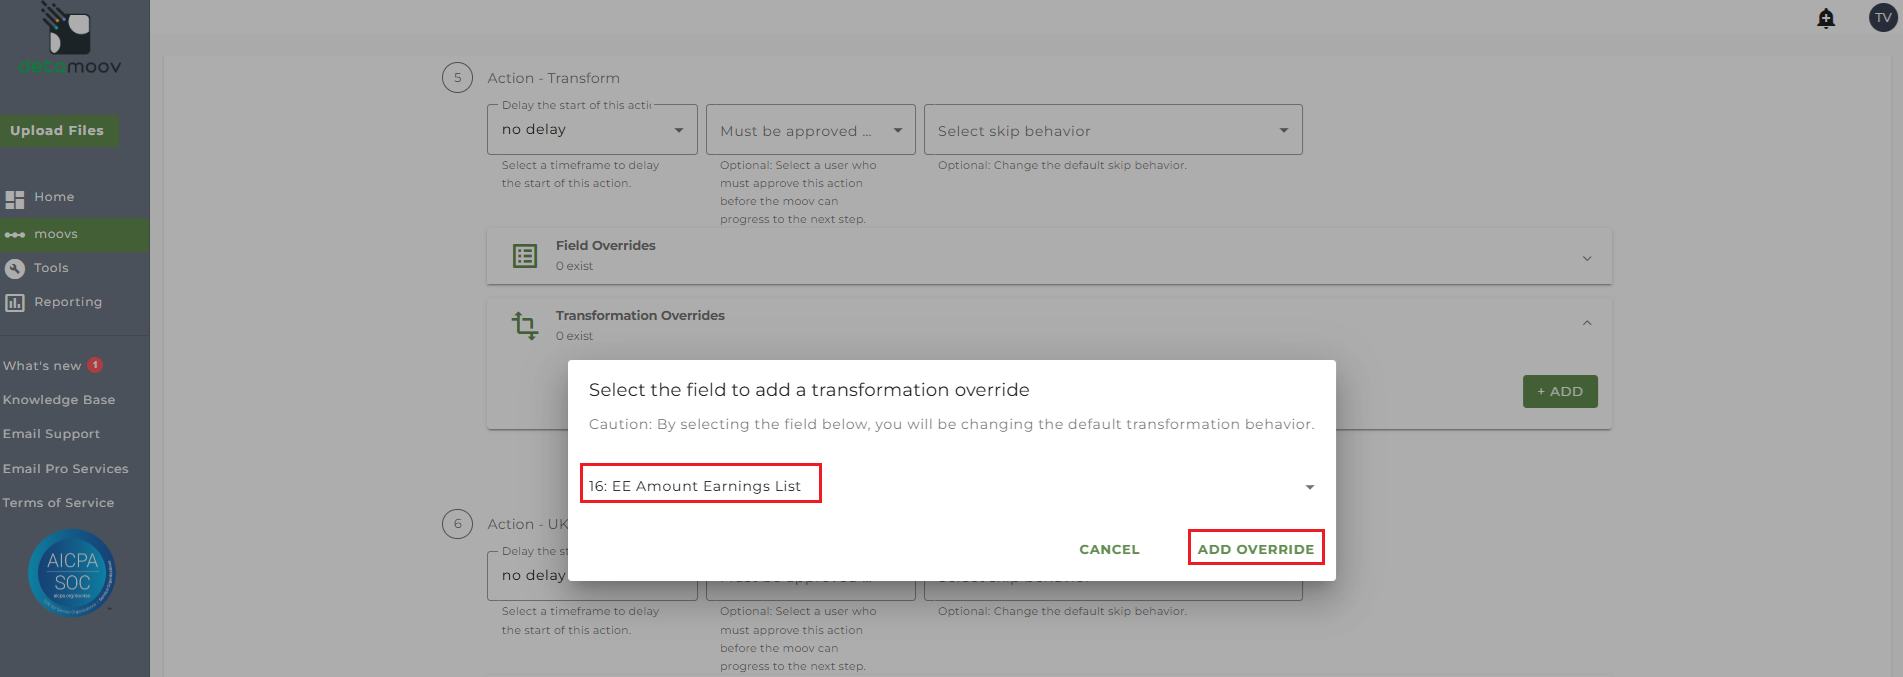Expand the Field Overrides panel

pos(1586,258)
